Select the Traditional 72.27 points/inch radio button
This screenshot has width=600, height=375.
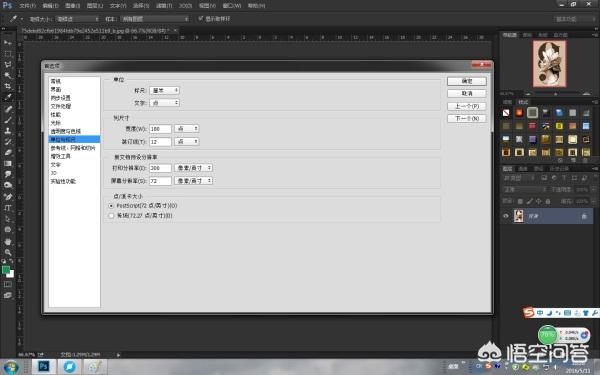pyautogui.click(x=111, y=215)
